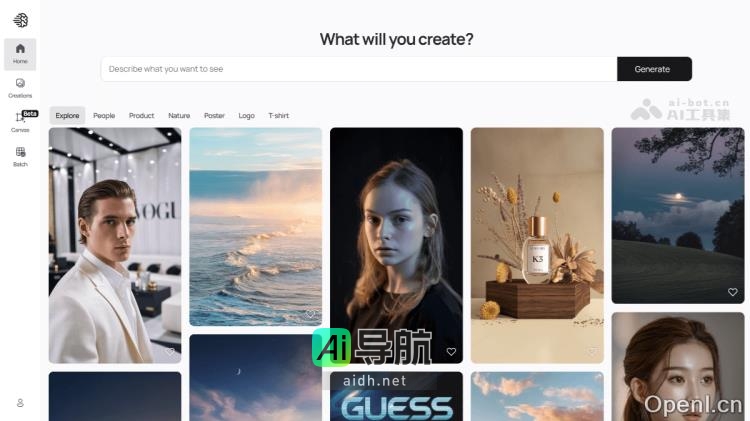Open the Creations sidebar icon

point(20,89)
